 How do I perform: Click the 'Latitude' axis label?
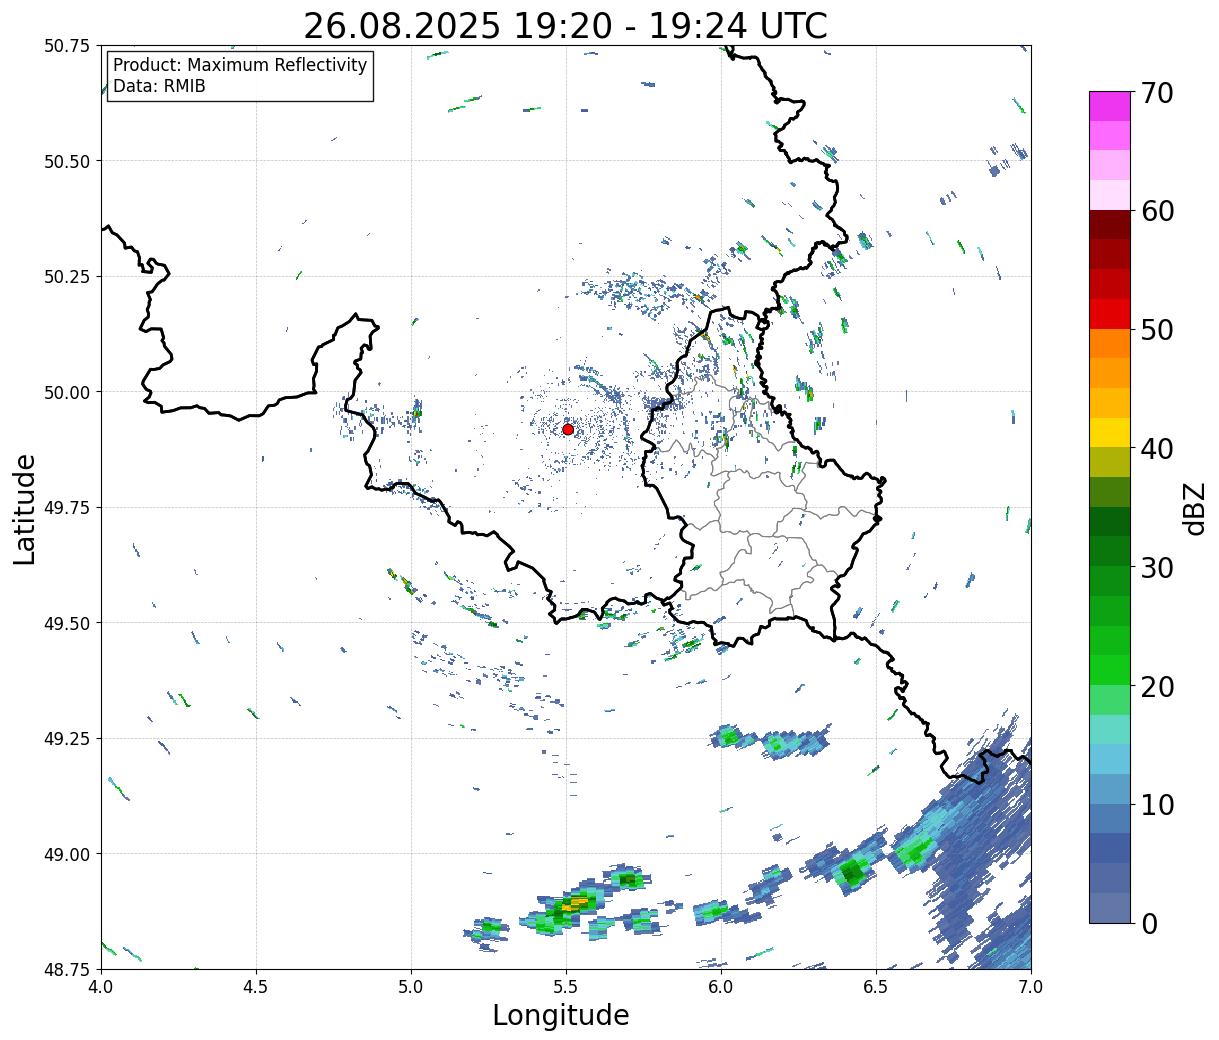[x=25, y=509]
